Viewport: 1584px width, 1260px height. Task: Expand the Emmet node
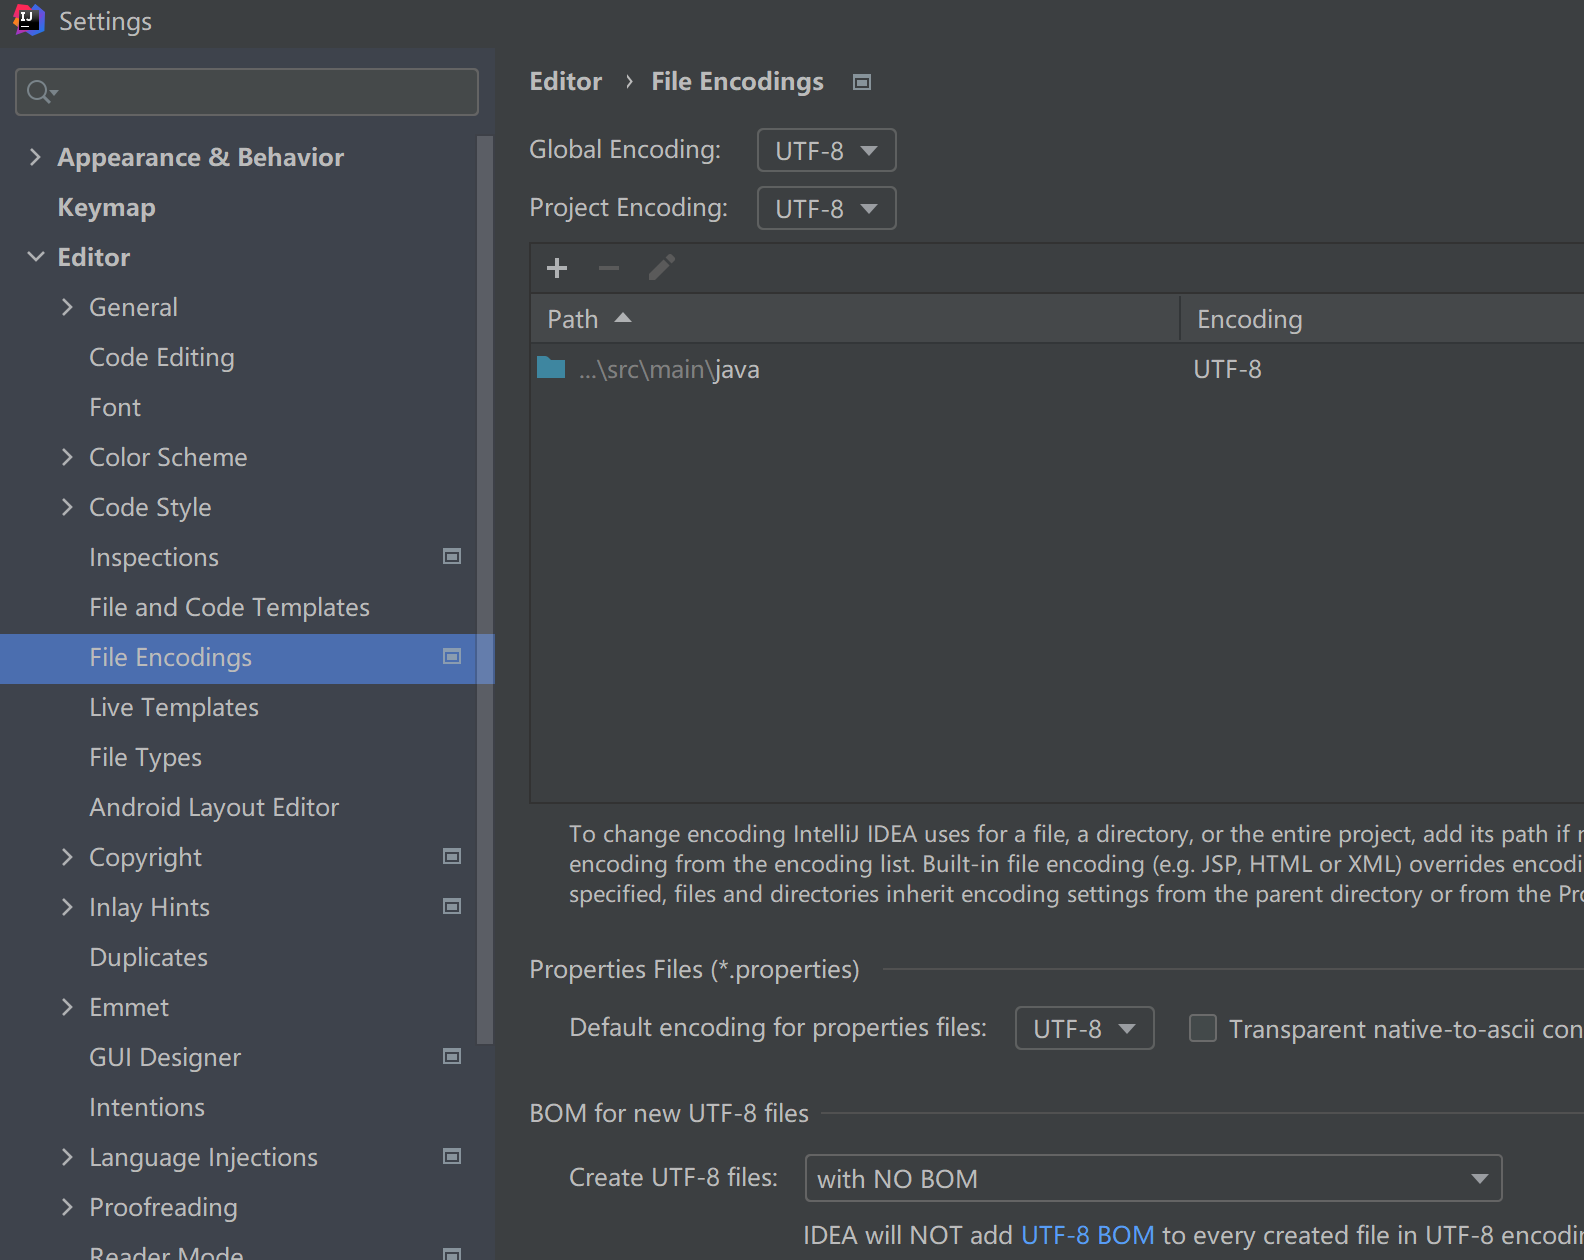pos(67,1007)
